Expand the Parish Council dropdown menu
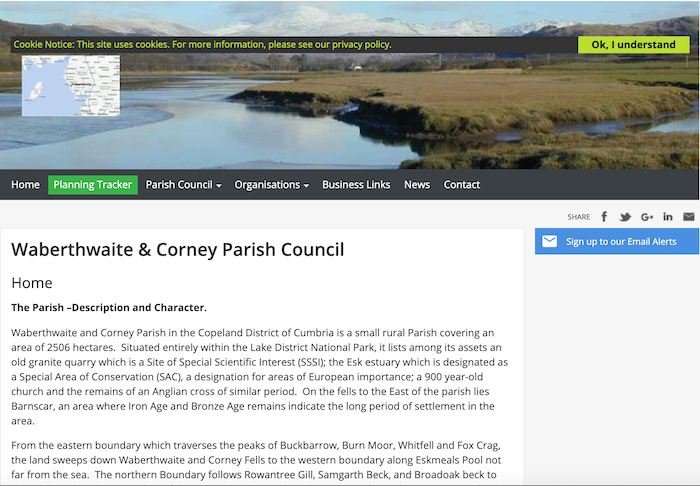 coord(183,185)
